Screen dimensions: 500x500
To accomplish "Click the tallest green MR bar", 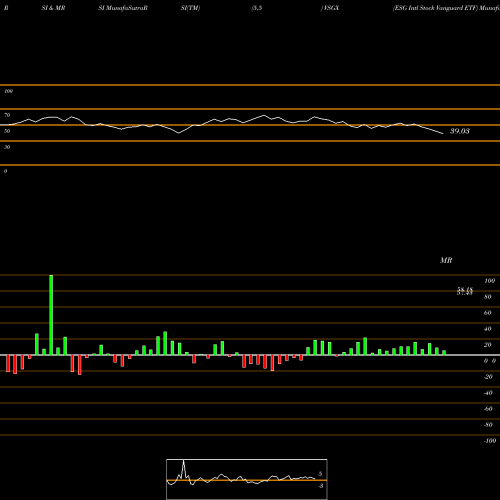I will 51,315.
